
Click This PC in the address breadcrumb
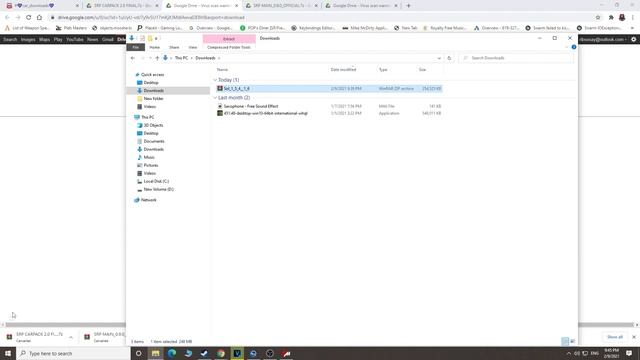181,58
